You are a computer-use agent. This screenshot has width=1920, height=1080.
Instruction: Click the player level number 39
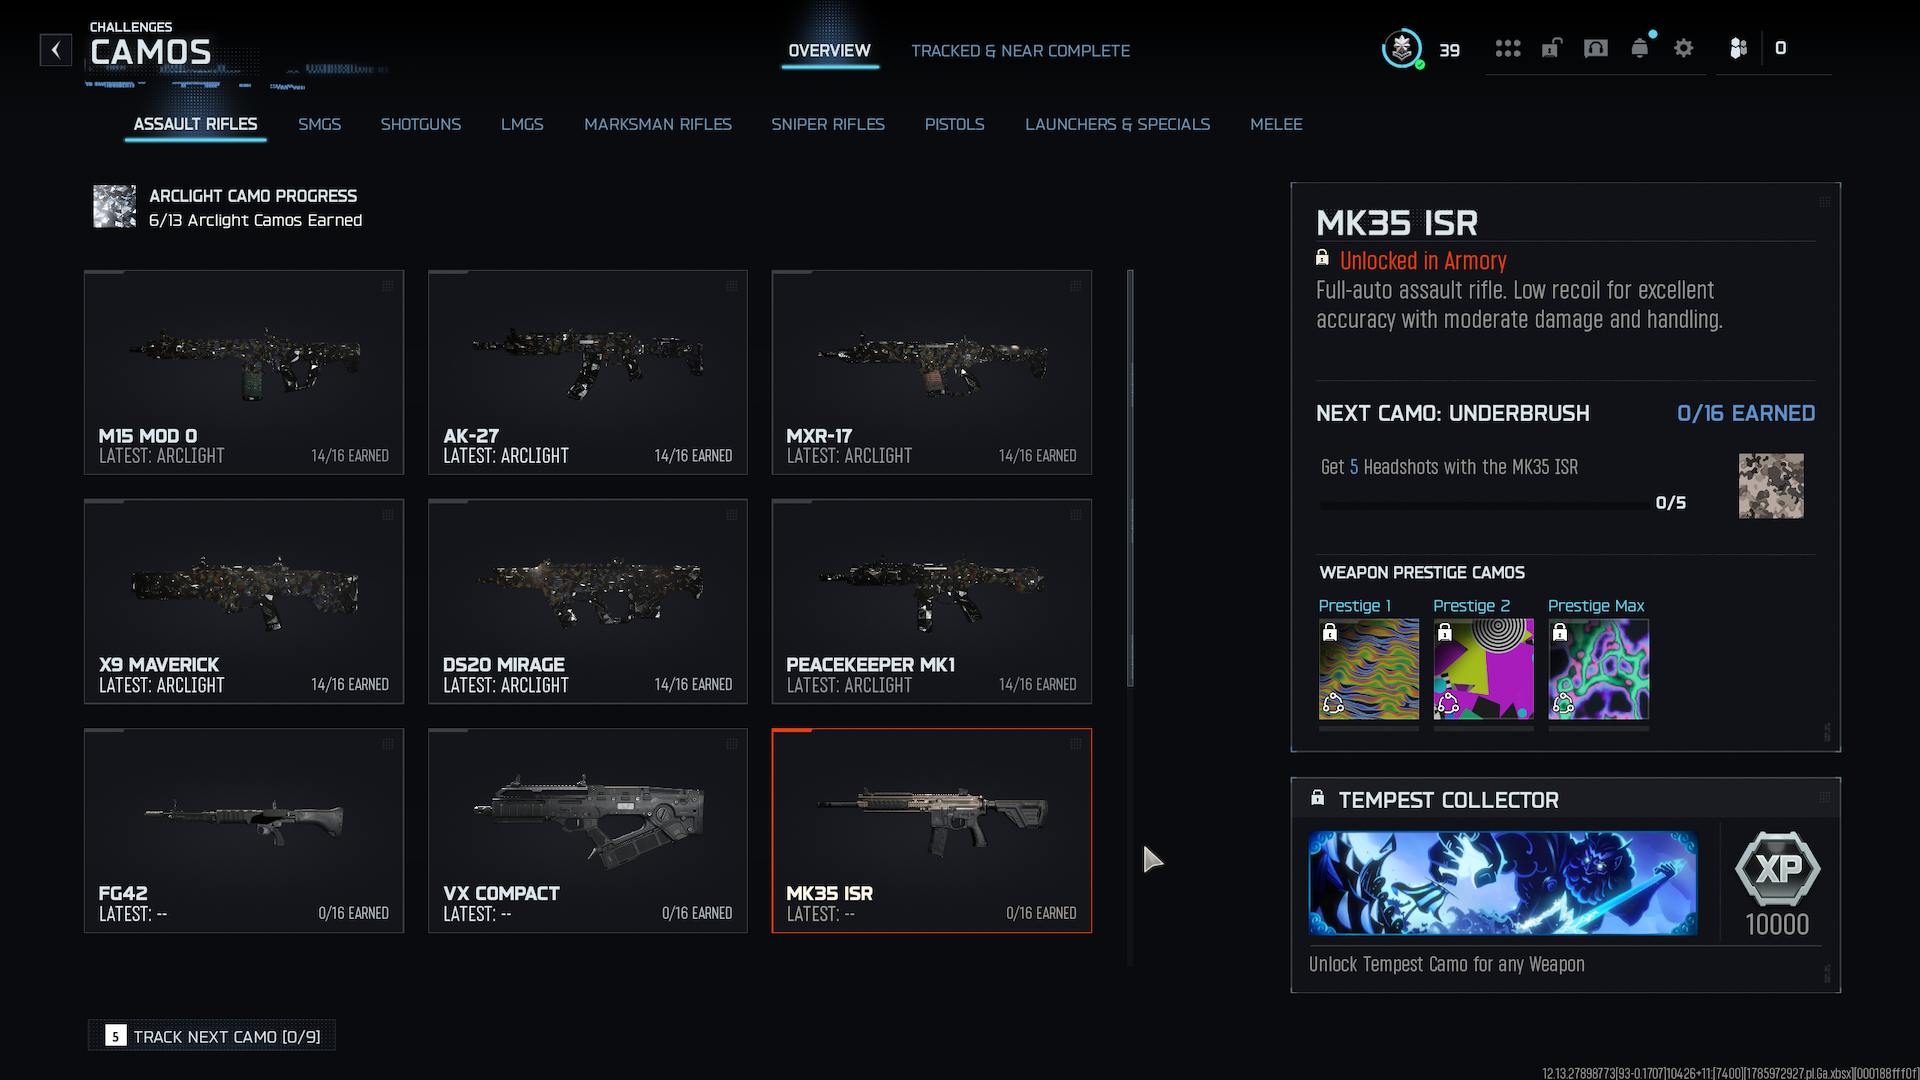click(1450, 50)
